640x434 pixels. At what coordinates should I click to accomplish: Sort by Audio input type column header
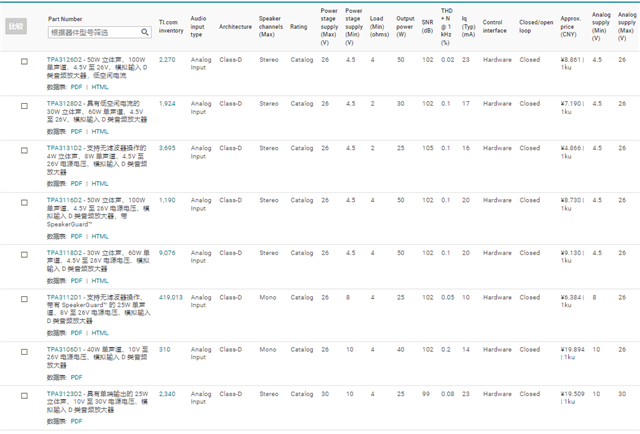198,26
